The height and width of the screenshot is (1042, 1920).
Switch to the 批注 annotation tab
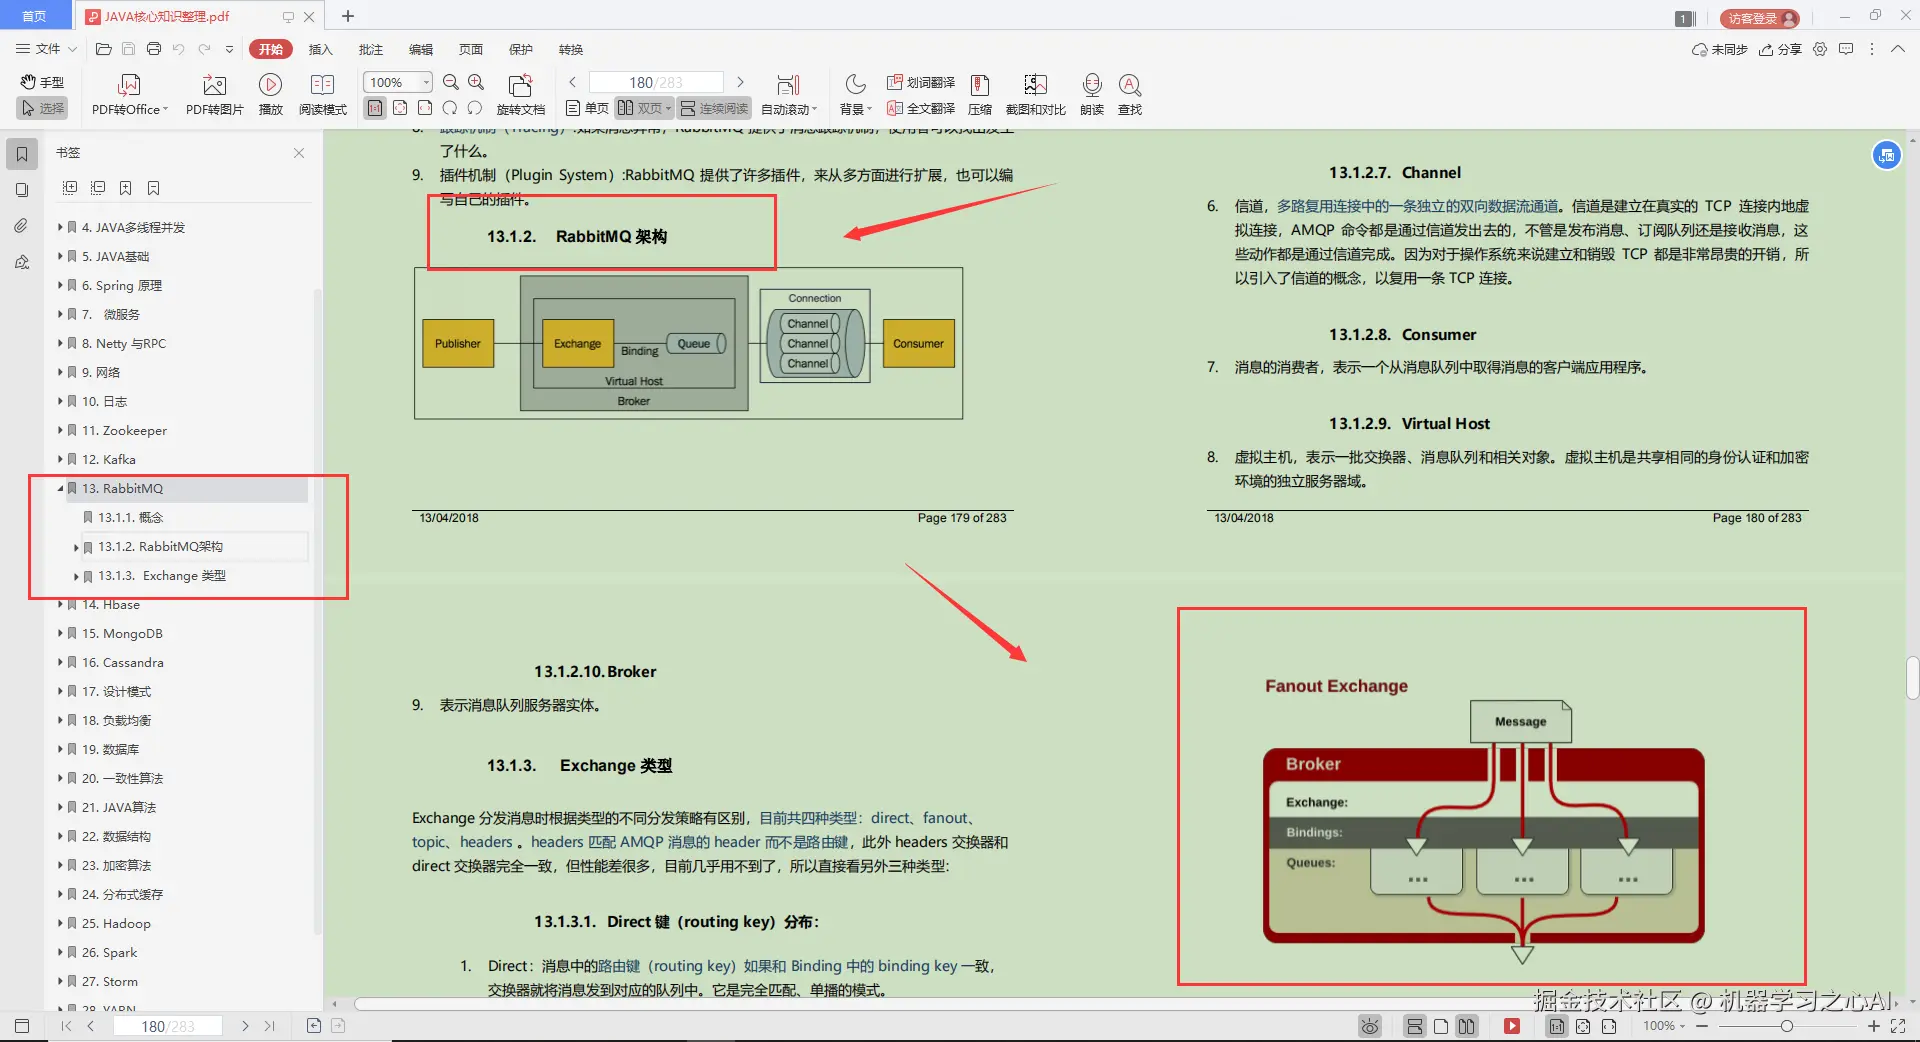371,49
